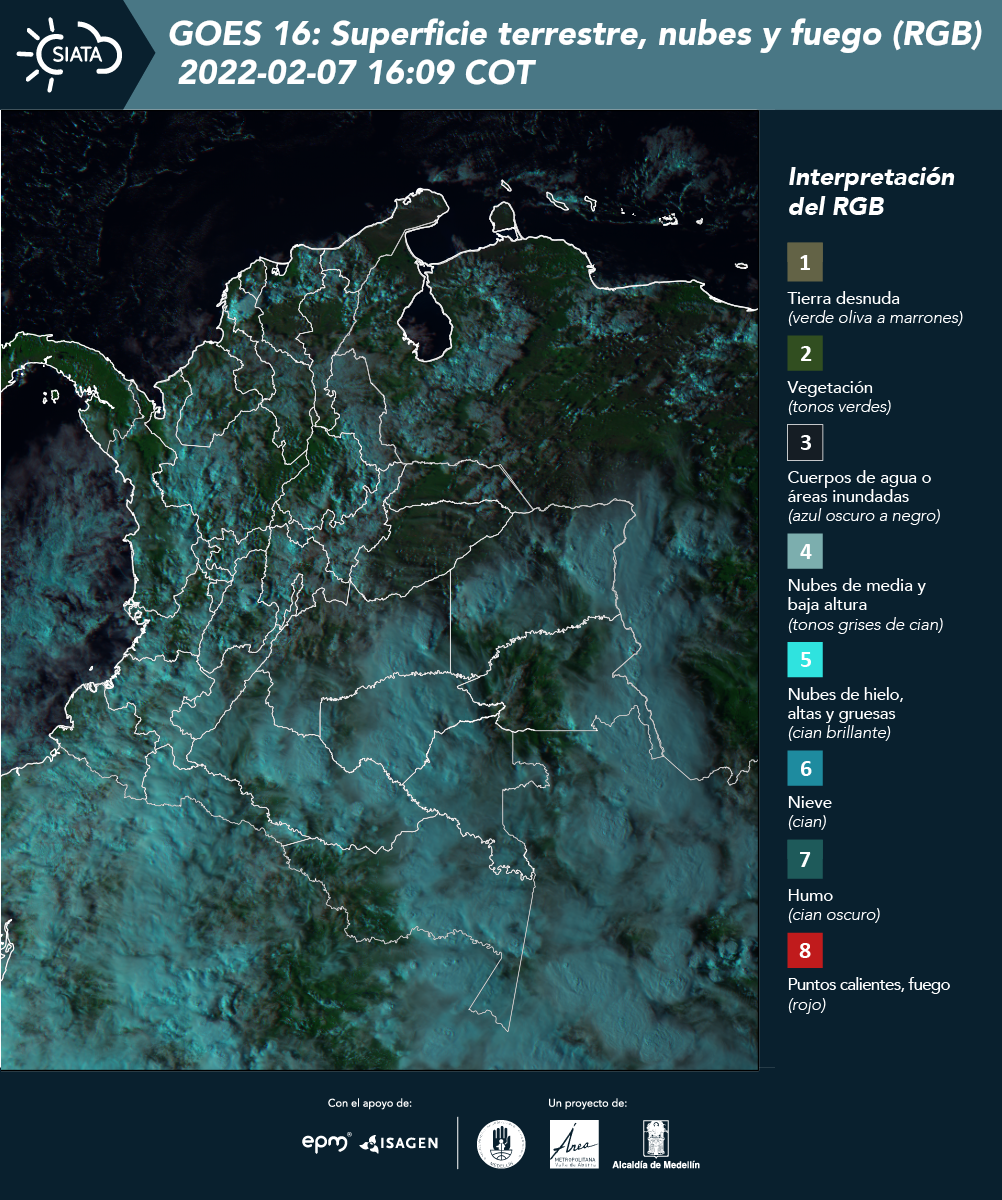Click the "Tierra desnuda" label
Screen dimensions: 1002x1200
pos(844,298)
